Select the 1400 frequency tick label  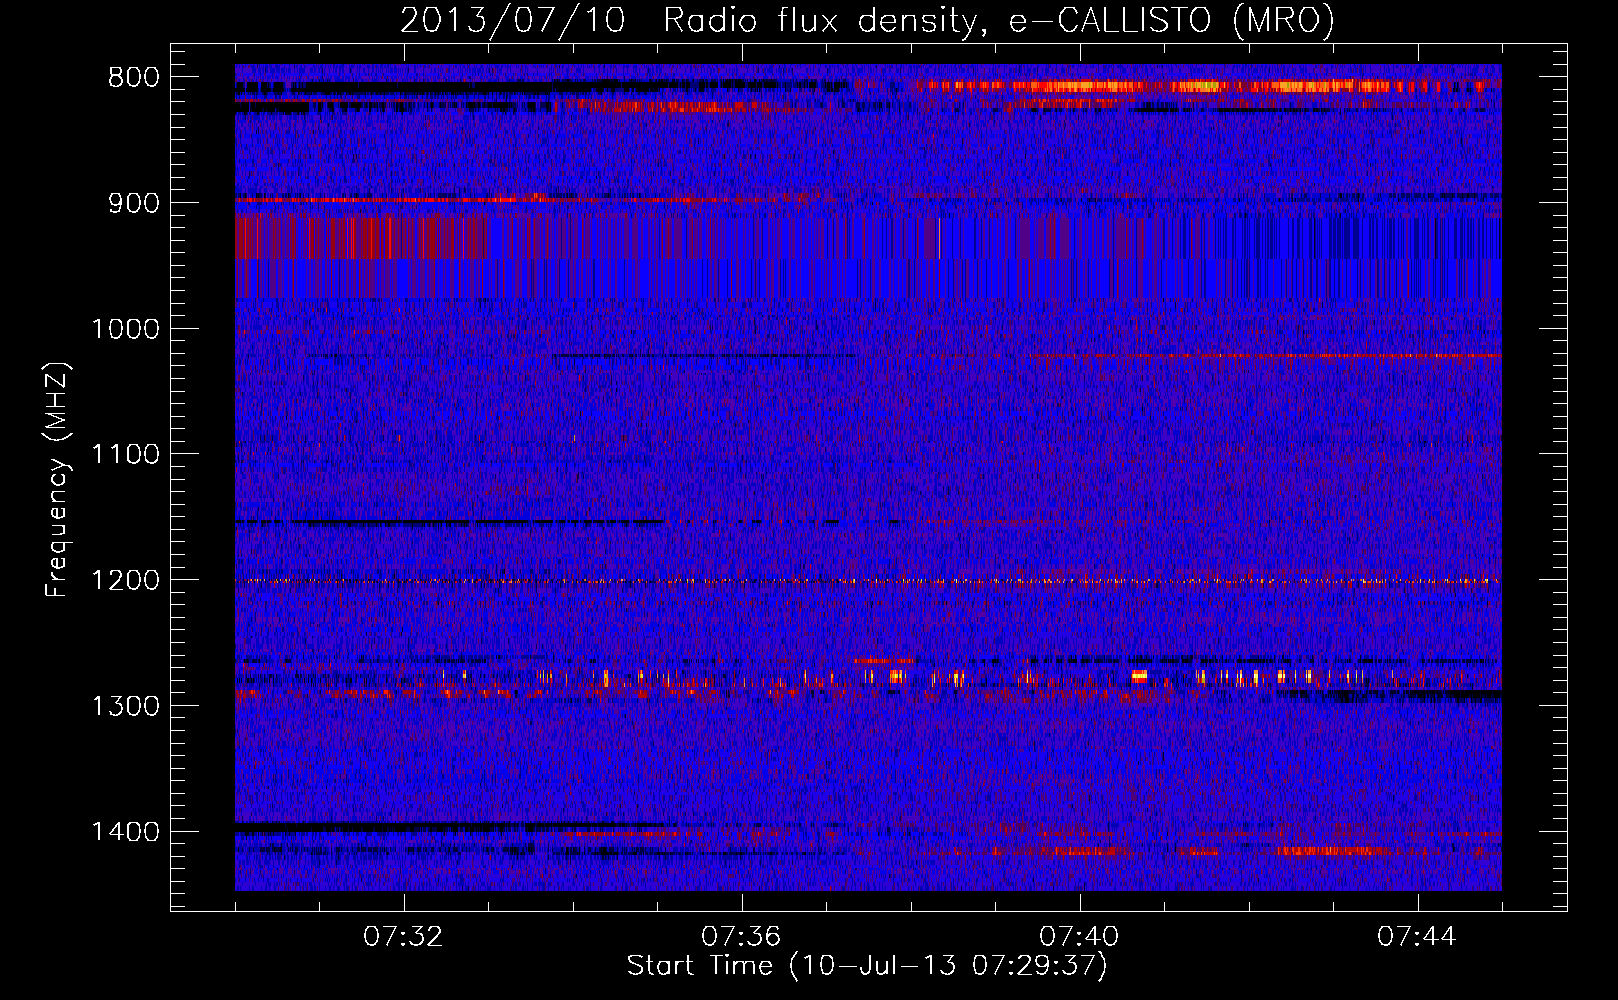[126, 832]
